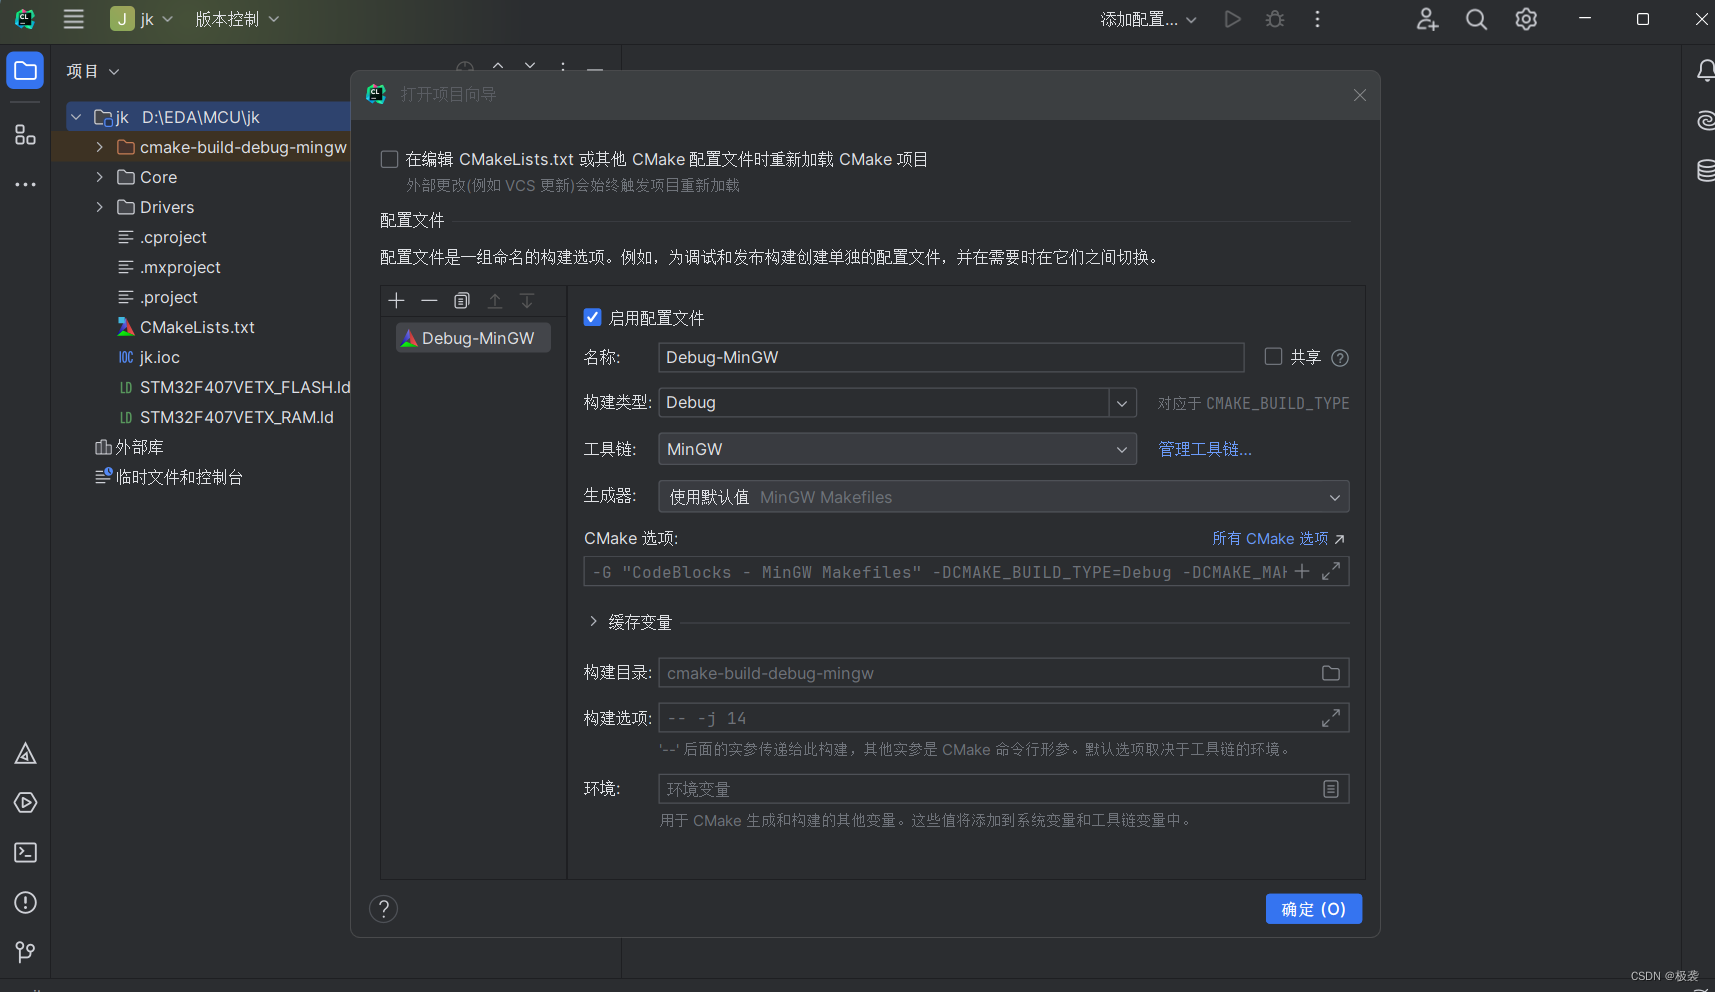Click the OK confirm button

pos(1313,909)
